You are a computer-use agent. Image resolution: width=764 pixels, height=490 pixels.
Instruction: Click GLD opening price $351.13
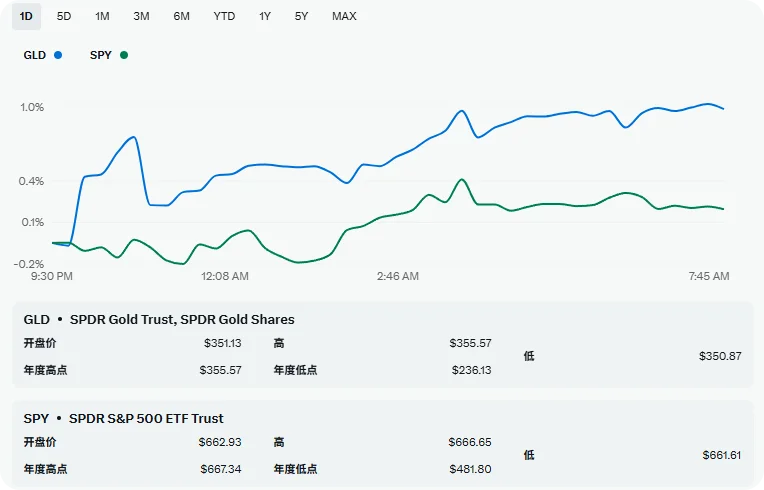pos(220,343)
